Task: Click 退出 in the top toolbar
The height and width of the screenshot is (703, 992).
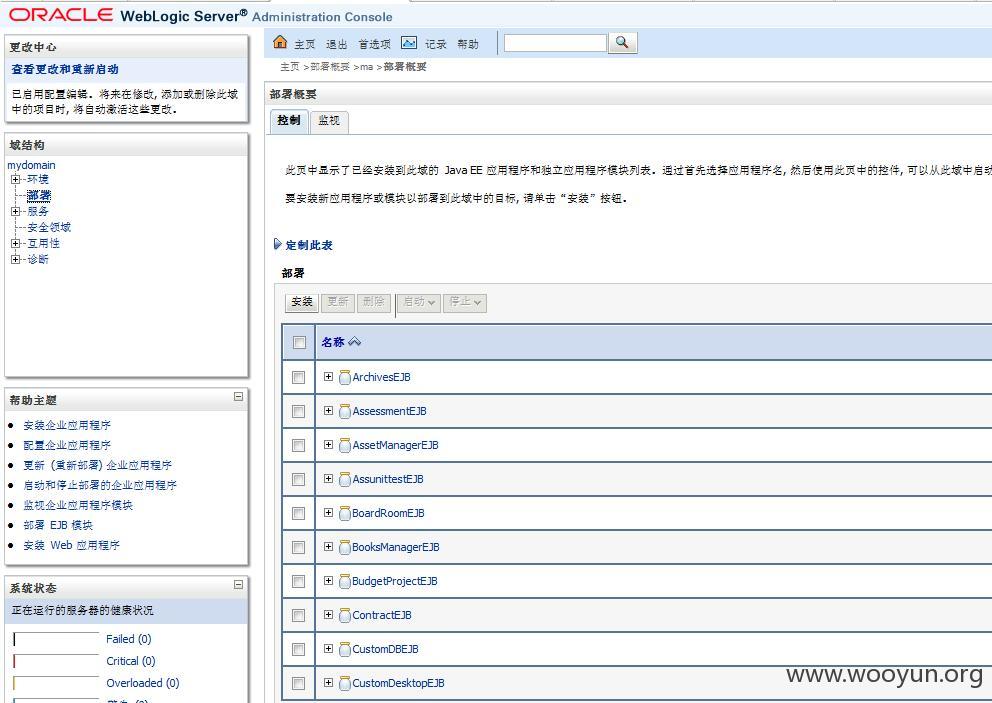Action: click(337, 44)
